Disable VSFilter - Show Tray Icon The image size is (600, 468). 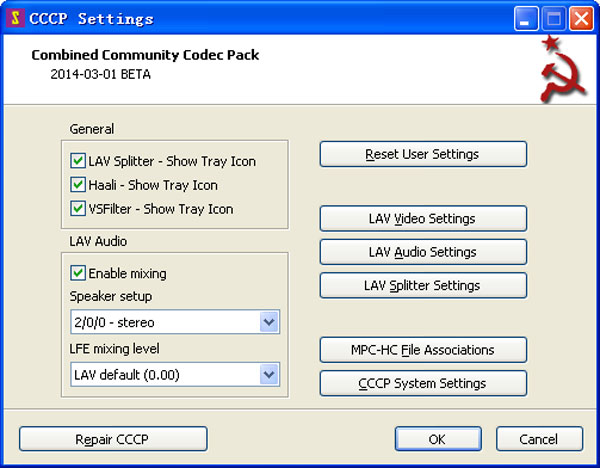coord(78,209)
